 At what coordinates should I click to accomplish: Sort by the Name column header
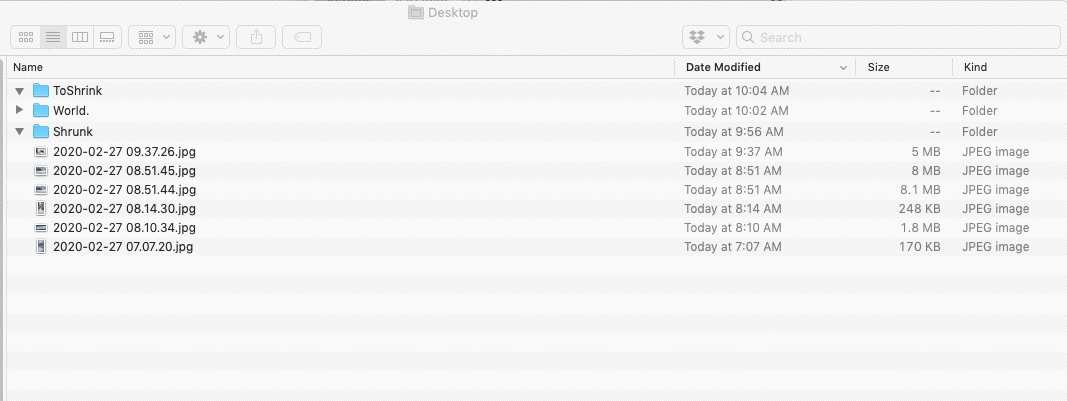tap(340, 67)
